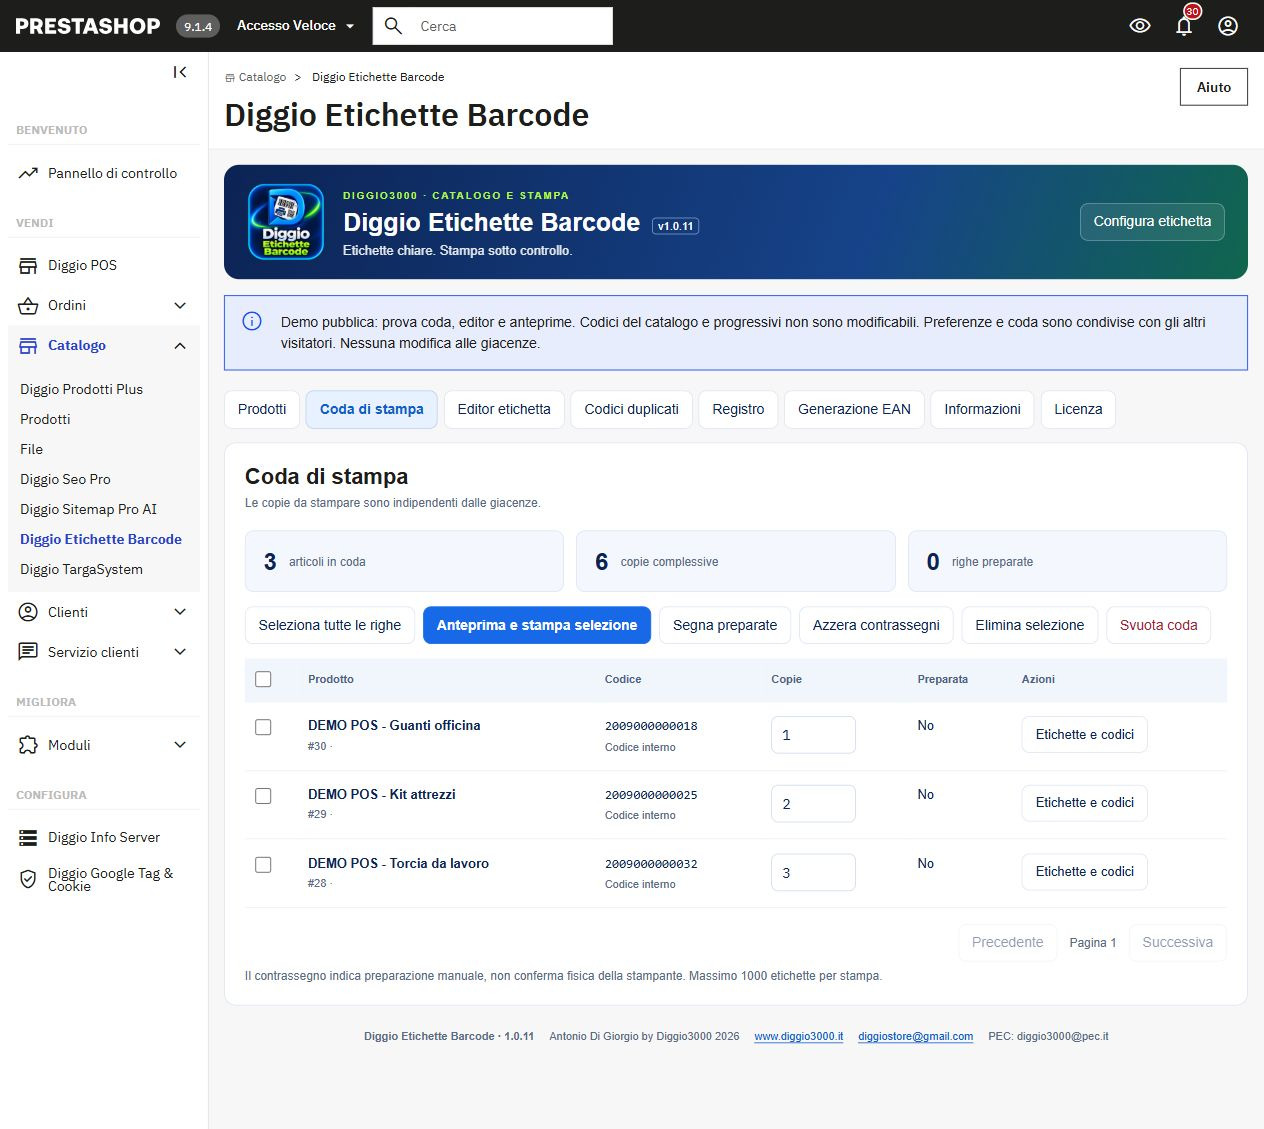Check the Torcia da lavoro row checkbox
The width and height of the screenshot is (1264, 1129).
[263, 865]
